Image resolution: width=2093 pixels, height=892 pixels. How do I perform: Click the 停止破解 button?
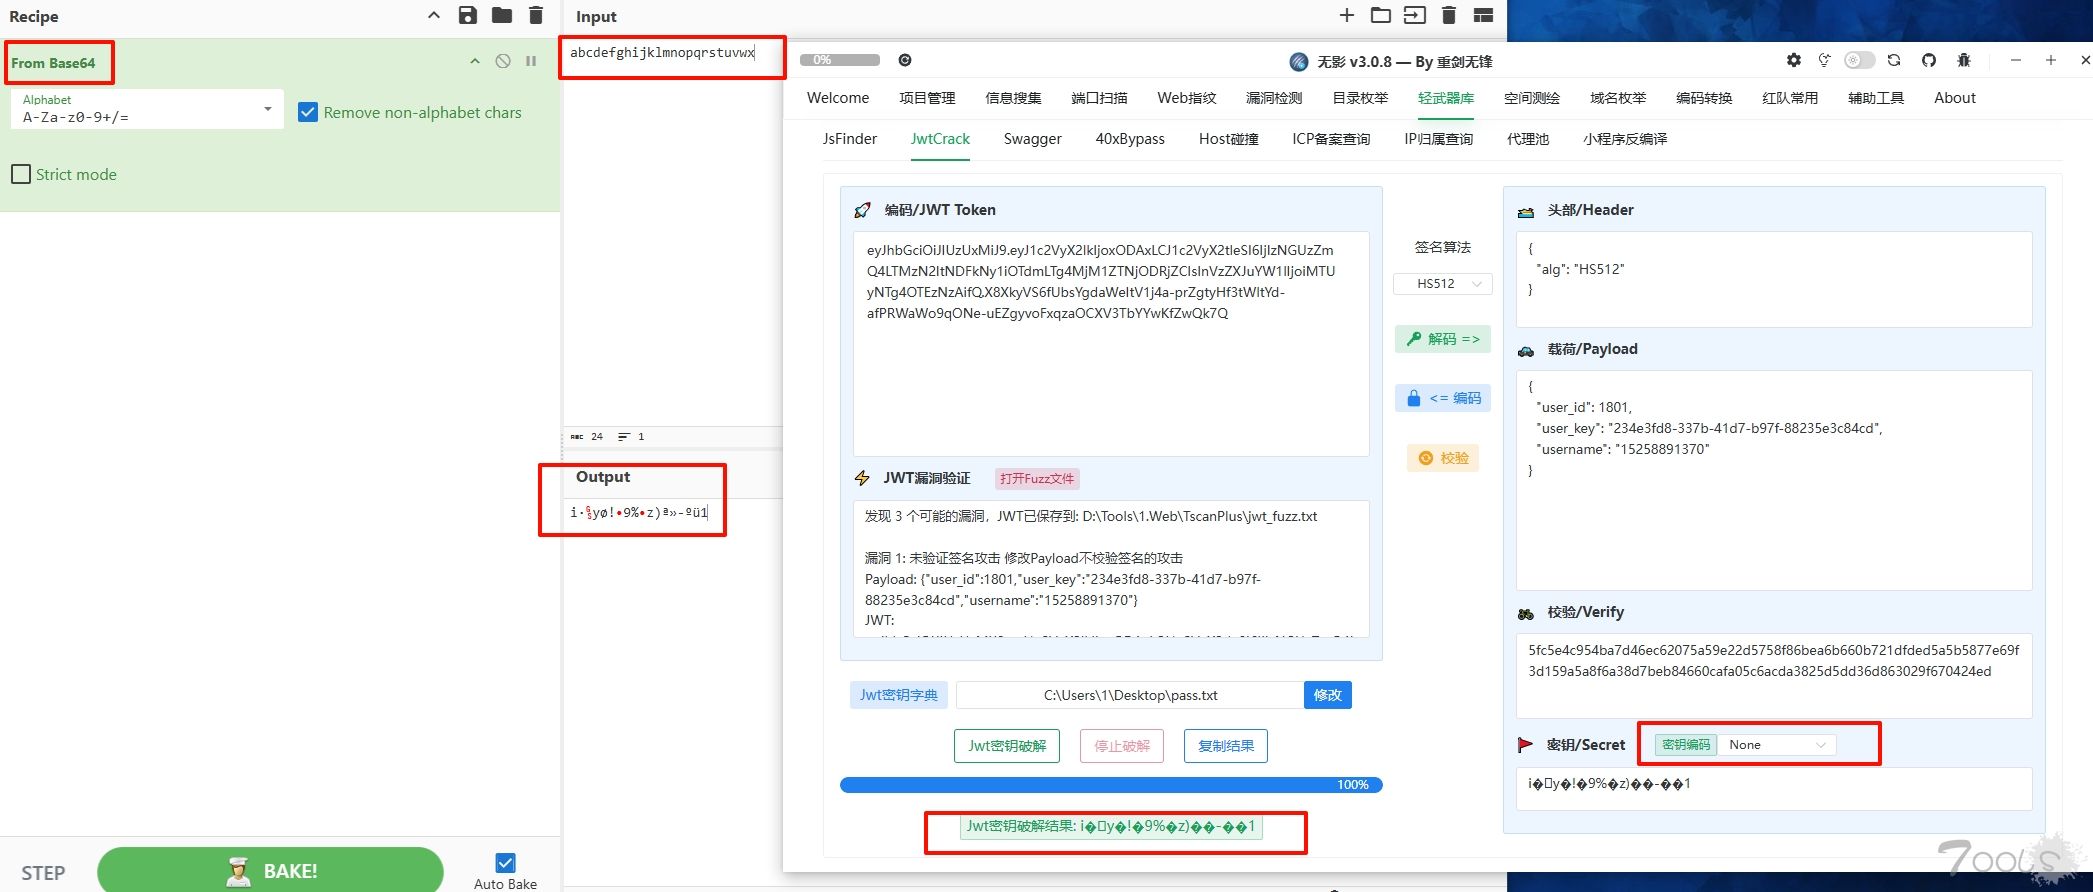point(1122,746)
